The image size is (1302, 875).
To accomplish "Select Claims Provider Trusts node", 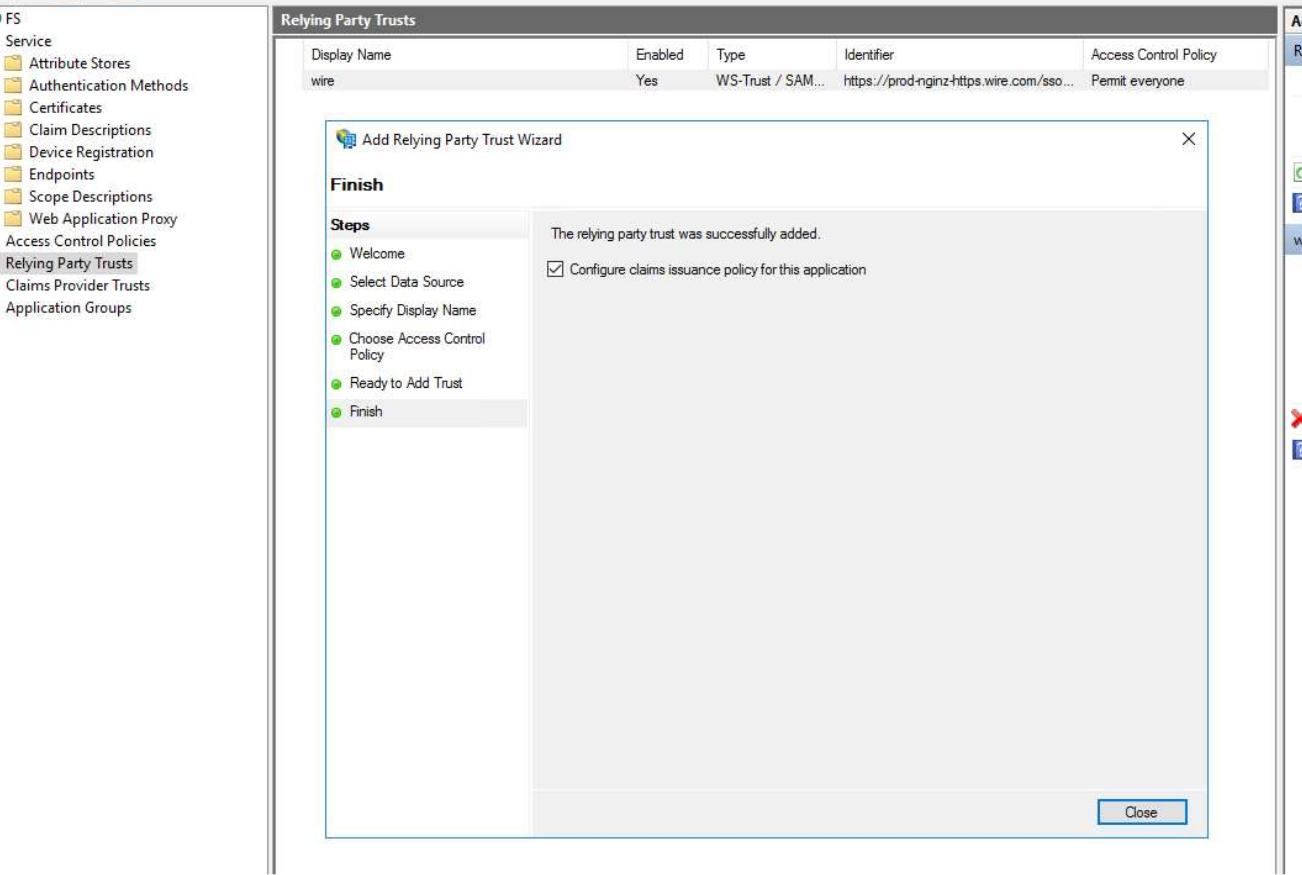I will [x=78, y=285].
